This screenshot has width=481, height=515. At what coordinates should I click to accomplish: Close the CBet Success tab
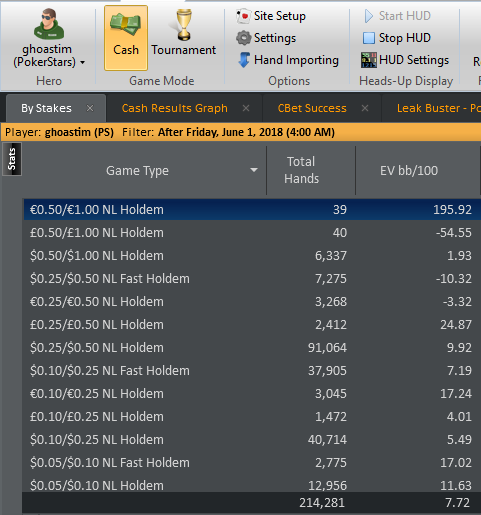365,108
